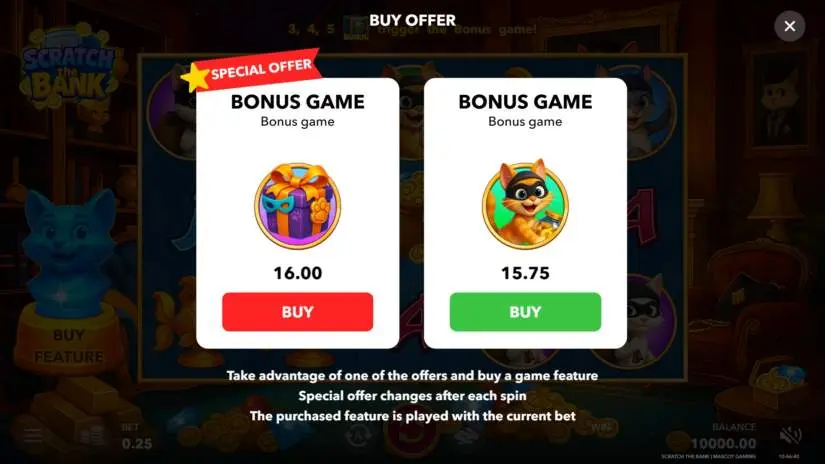
Task: Click the masked orange cat bonus icon
Action: tap(525, 204)
